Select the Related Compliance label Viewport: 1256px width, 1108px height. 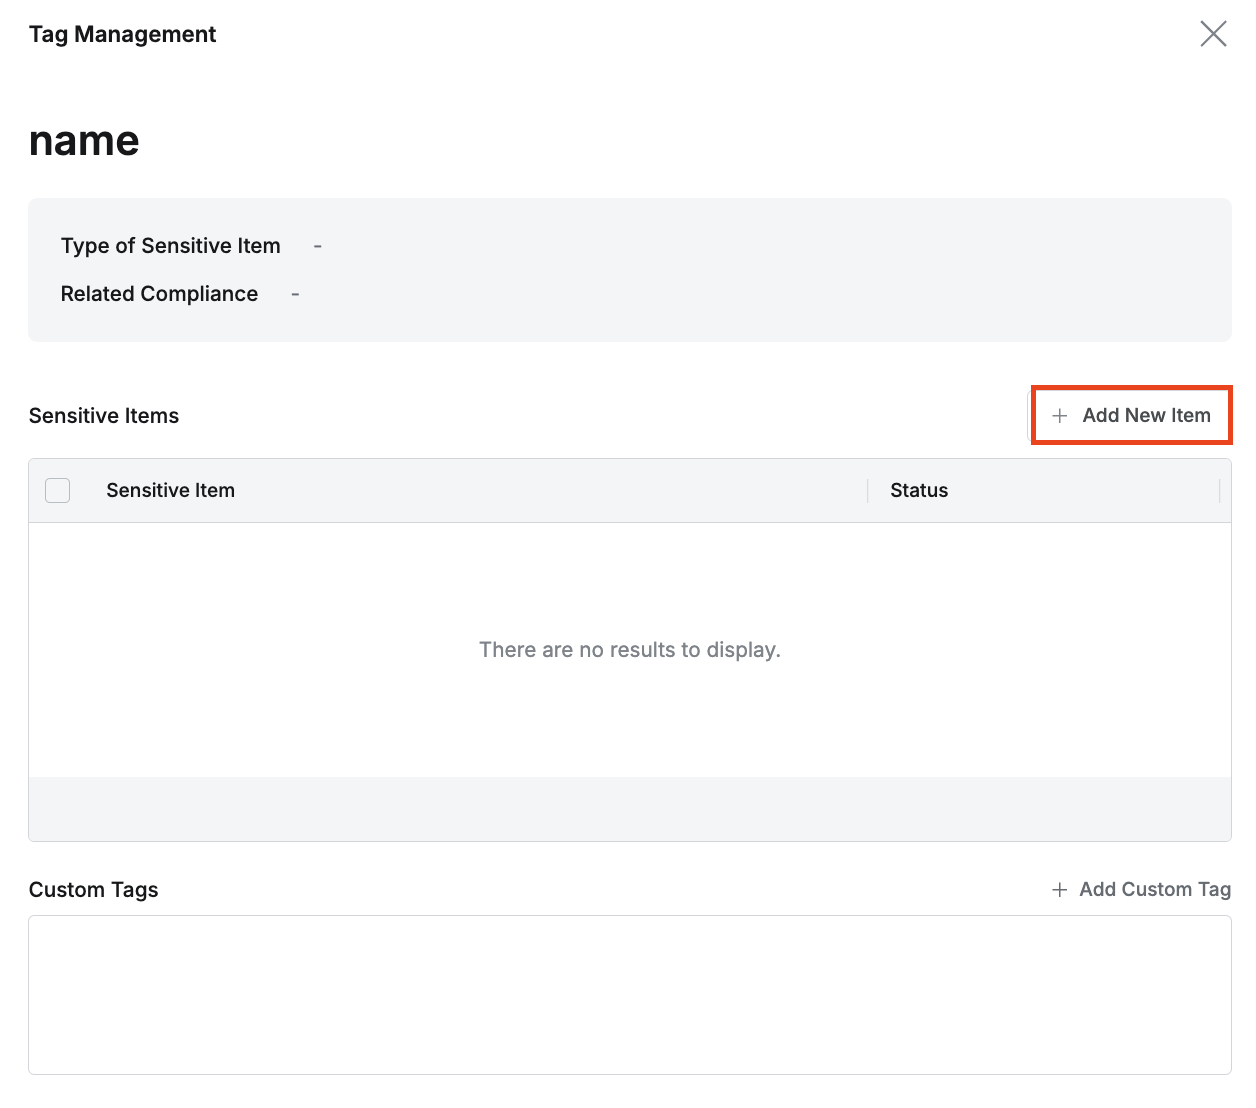159,294
